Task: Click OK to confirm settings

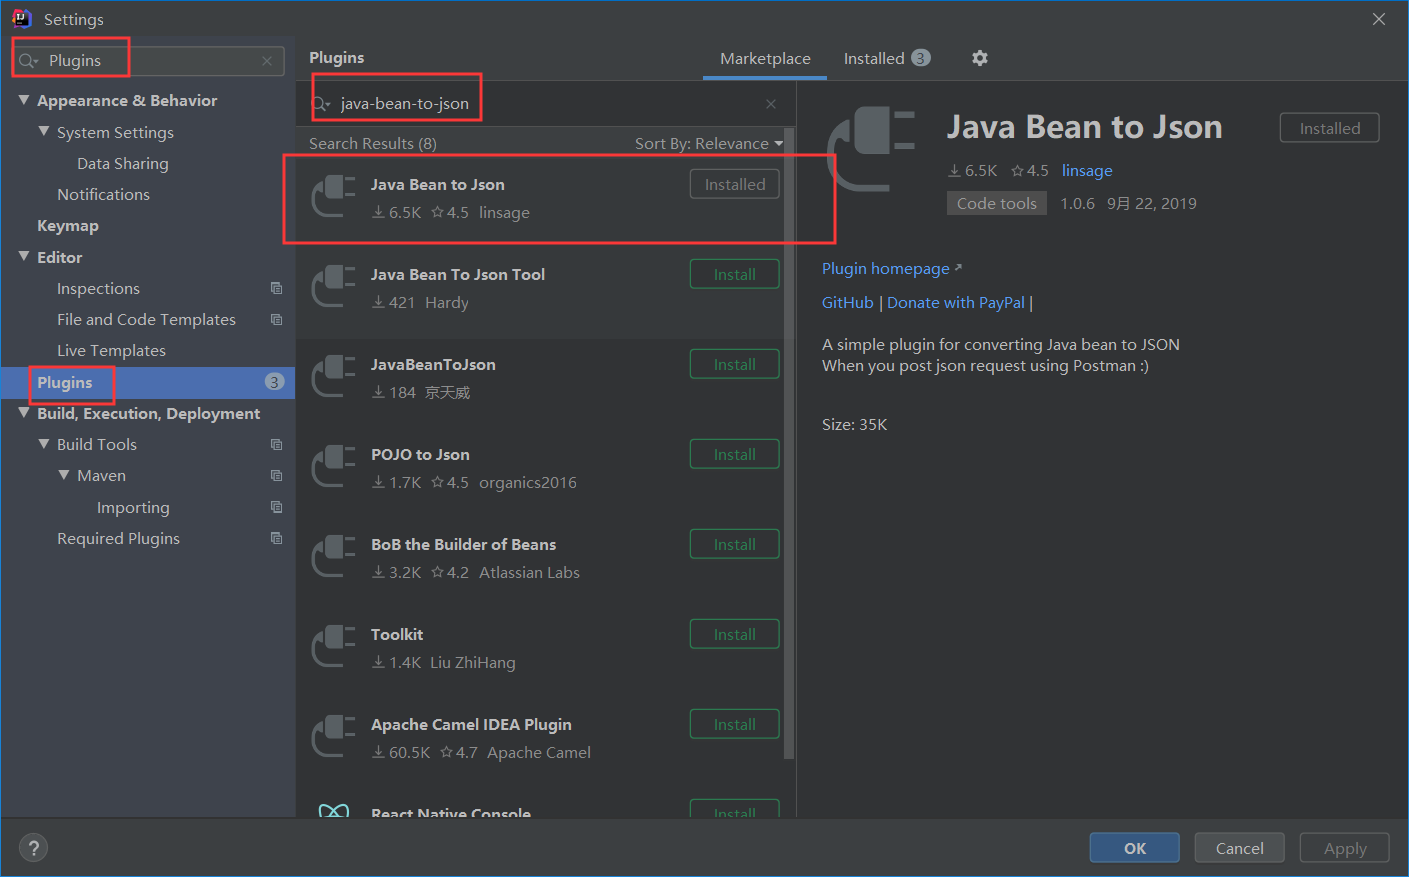Action: (1134, 847)
